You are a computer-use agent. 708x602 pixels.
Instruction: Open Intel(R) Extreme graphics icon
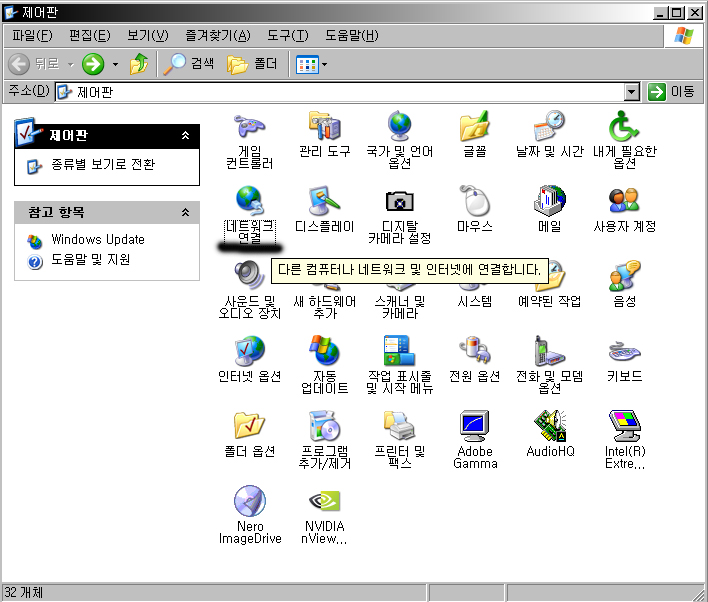(624, 425)
